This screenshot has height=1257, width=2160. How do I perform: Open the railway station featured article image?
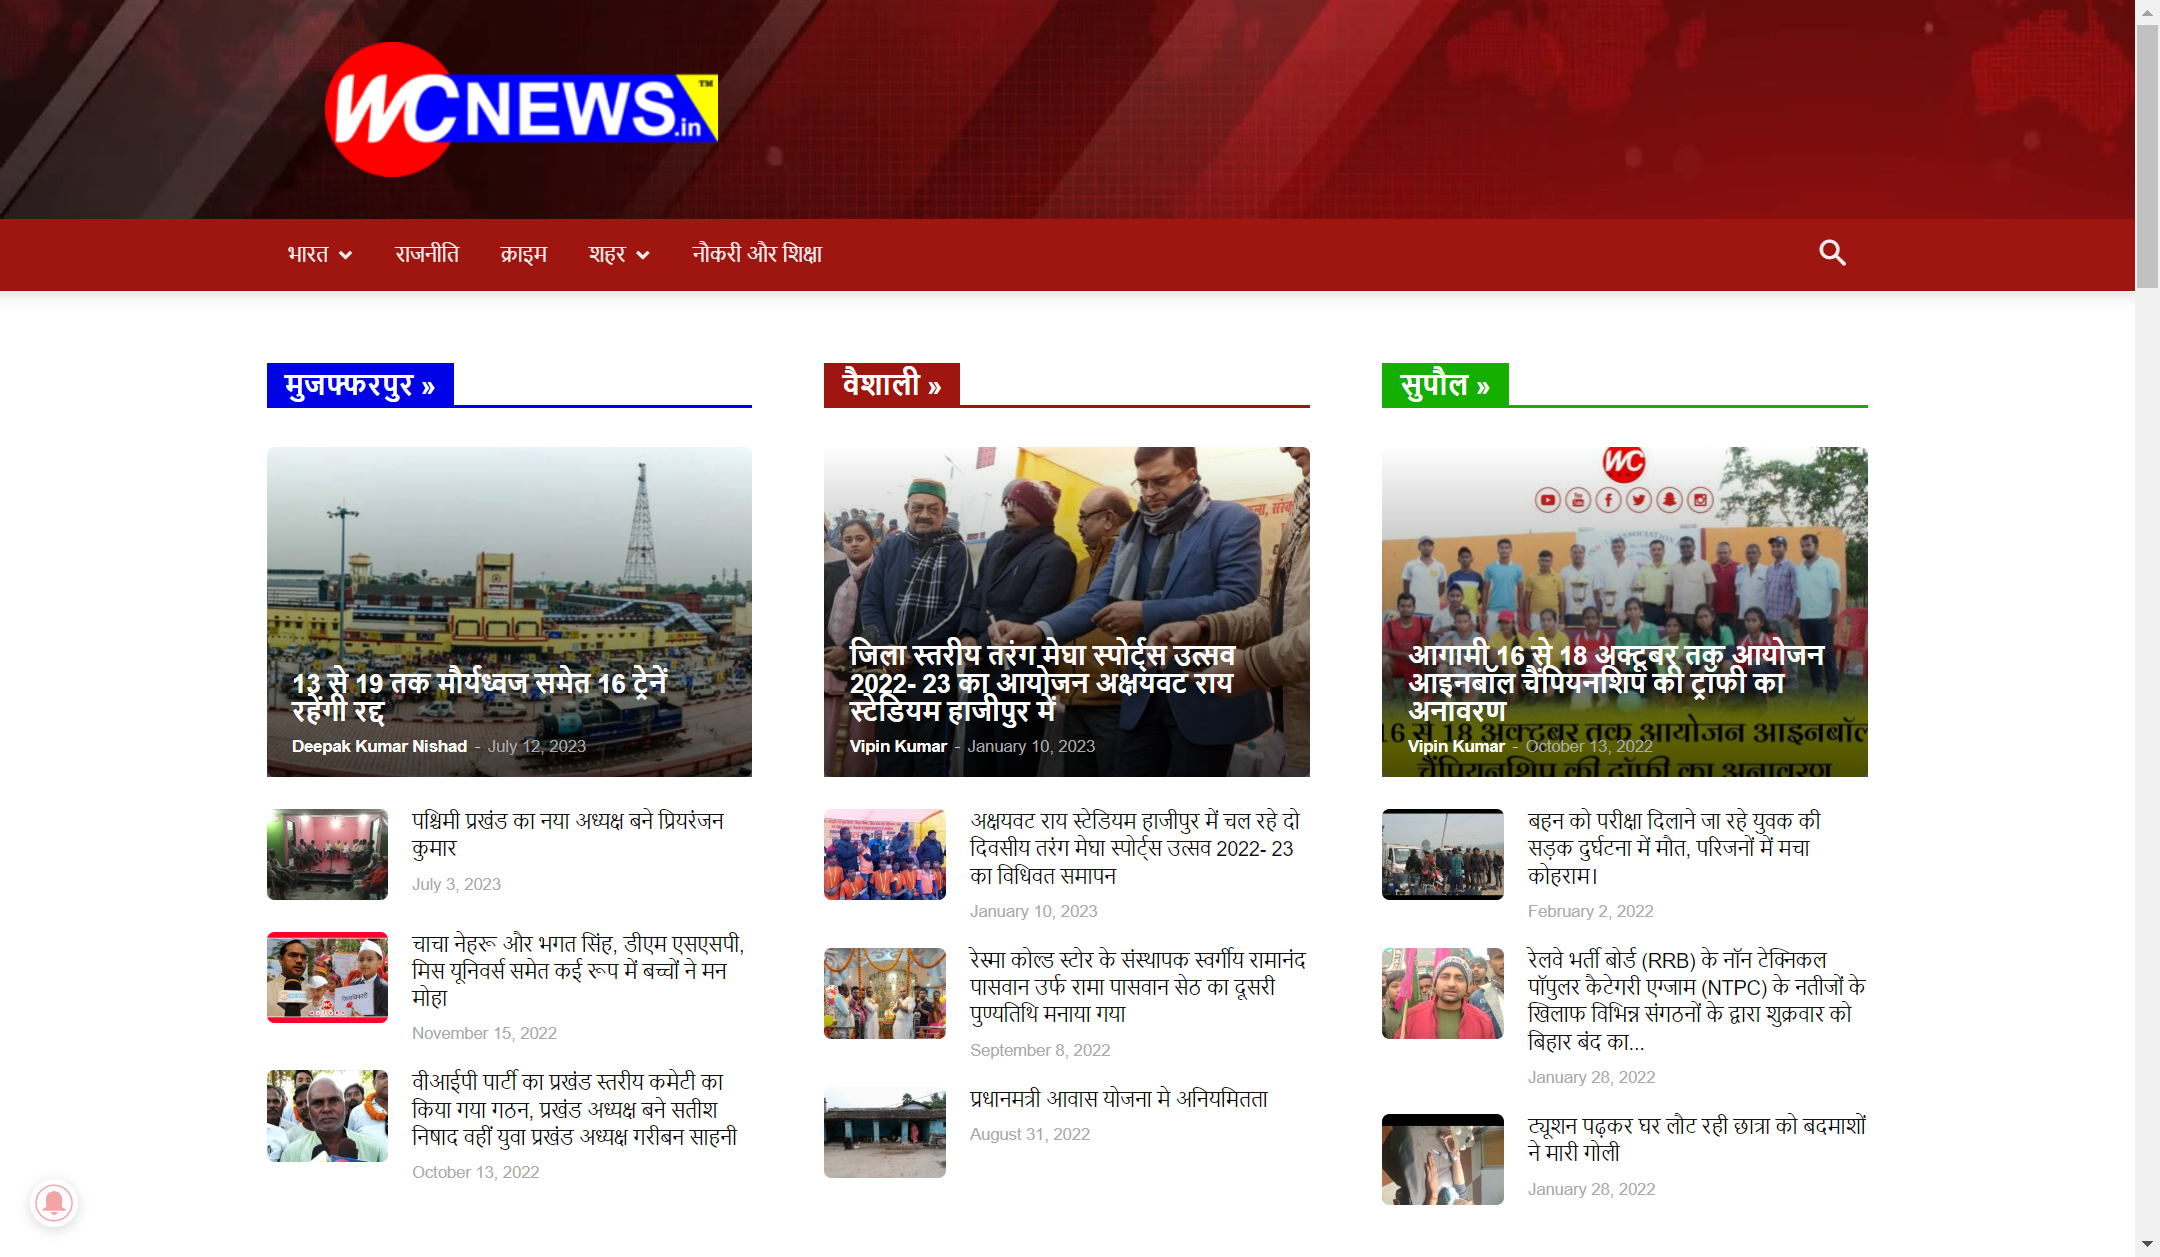pyautogui.click(x=509, y=611)
